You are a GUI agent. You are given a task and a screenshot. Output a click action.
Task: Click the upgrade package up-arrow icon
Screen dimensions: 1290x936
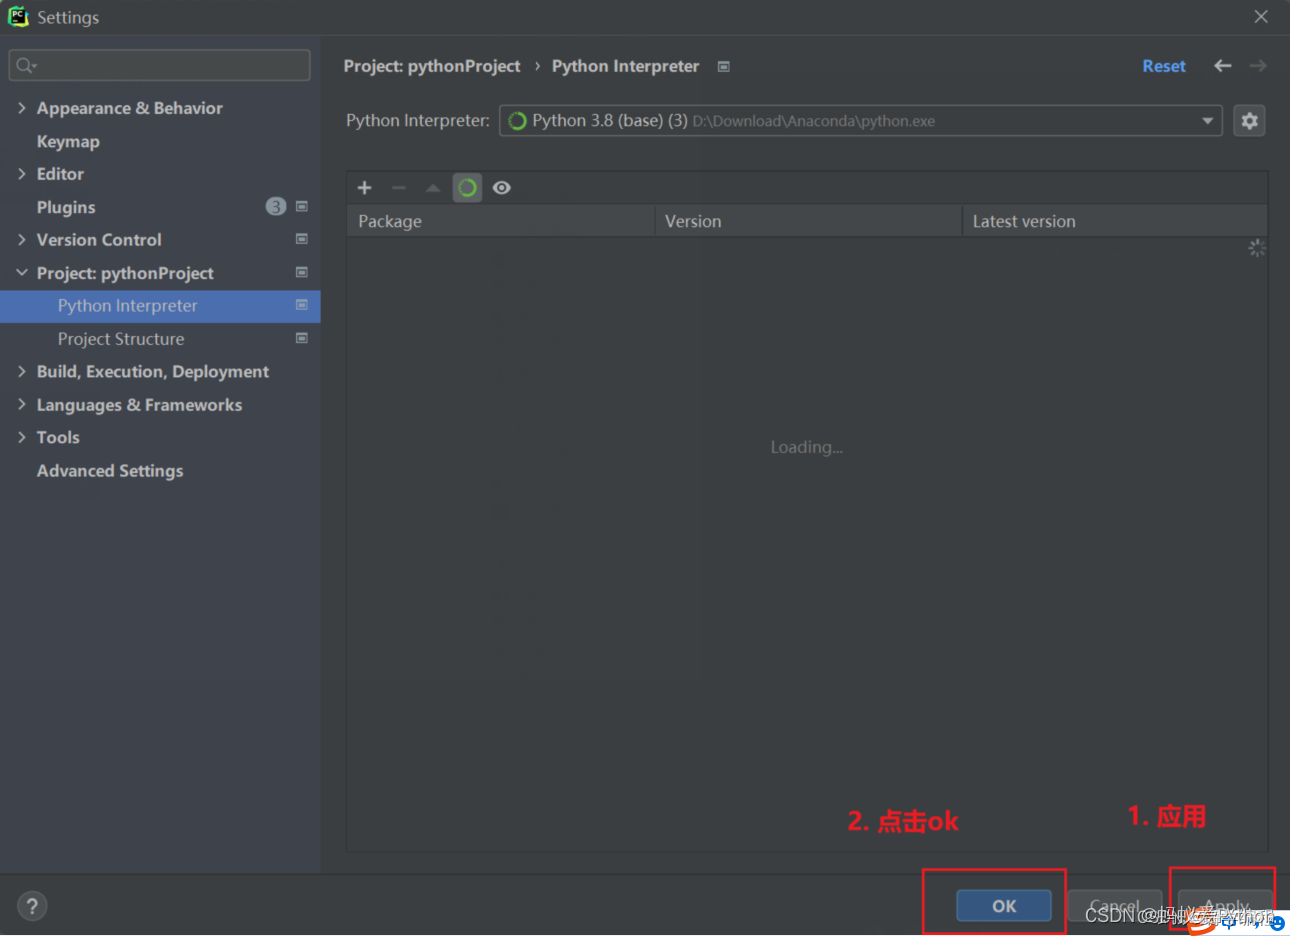pos(433,188)
